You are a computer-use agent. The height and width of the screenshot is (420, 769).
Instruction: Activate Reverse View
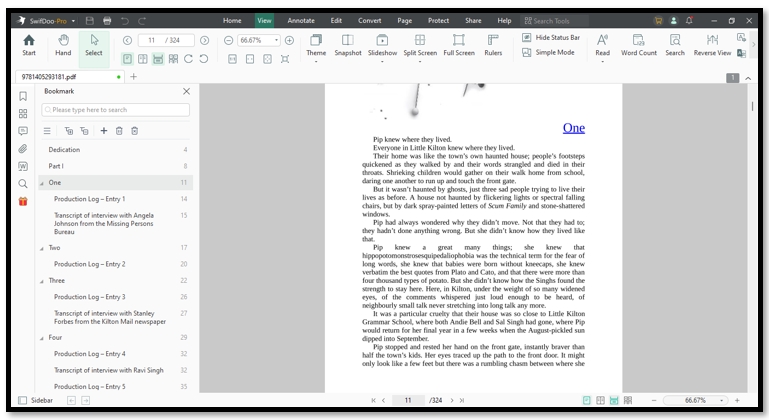click(x=712, y=45)
